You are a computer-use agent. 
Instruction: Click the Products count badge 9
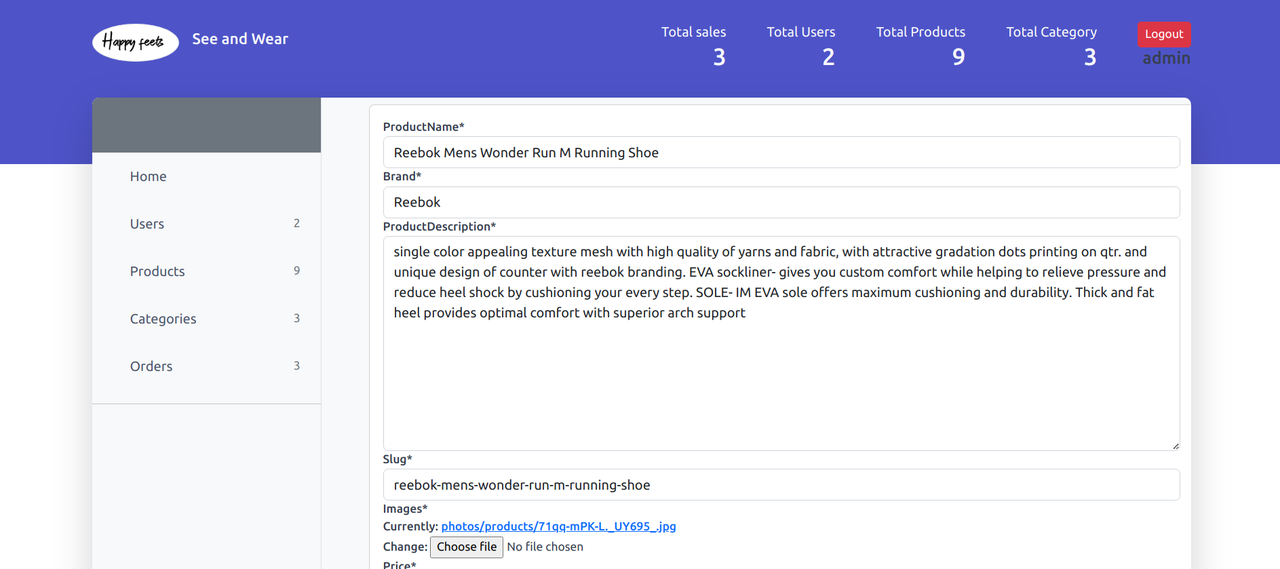coord(296,271)
